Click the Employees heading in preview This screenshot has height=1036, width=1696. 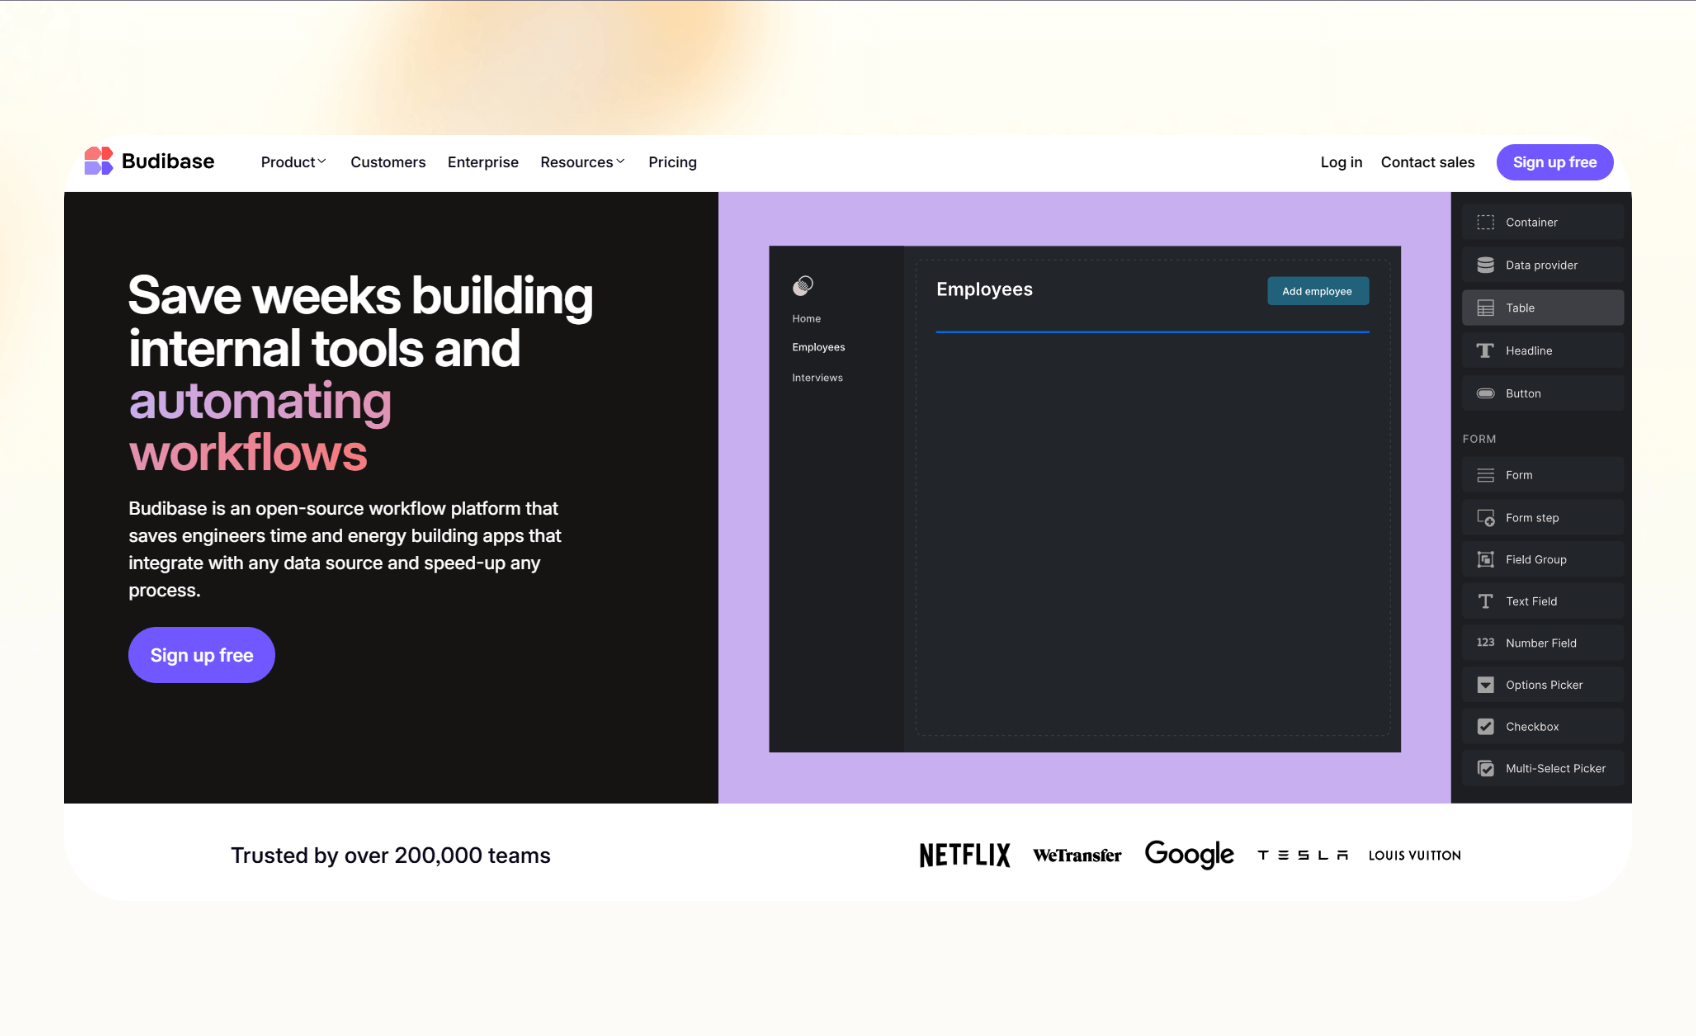point(984,289)
